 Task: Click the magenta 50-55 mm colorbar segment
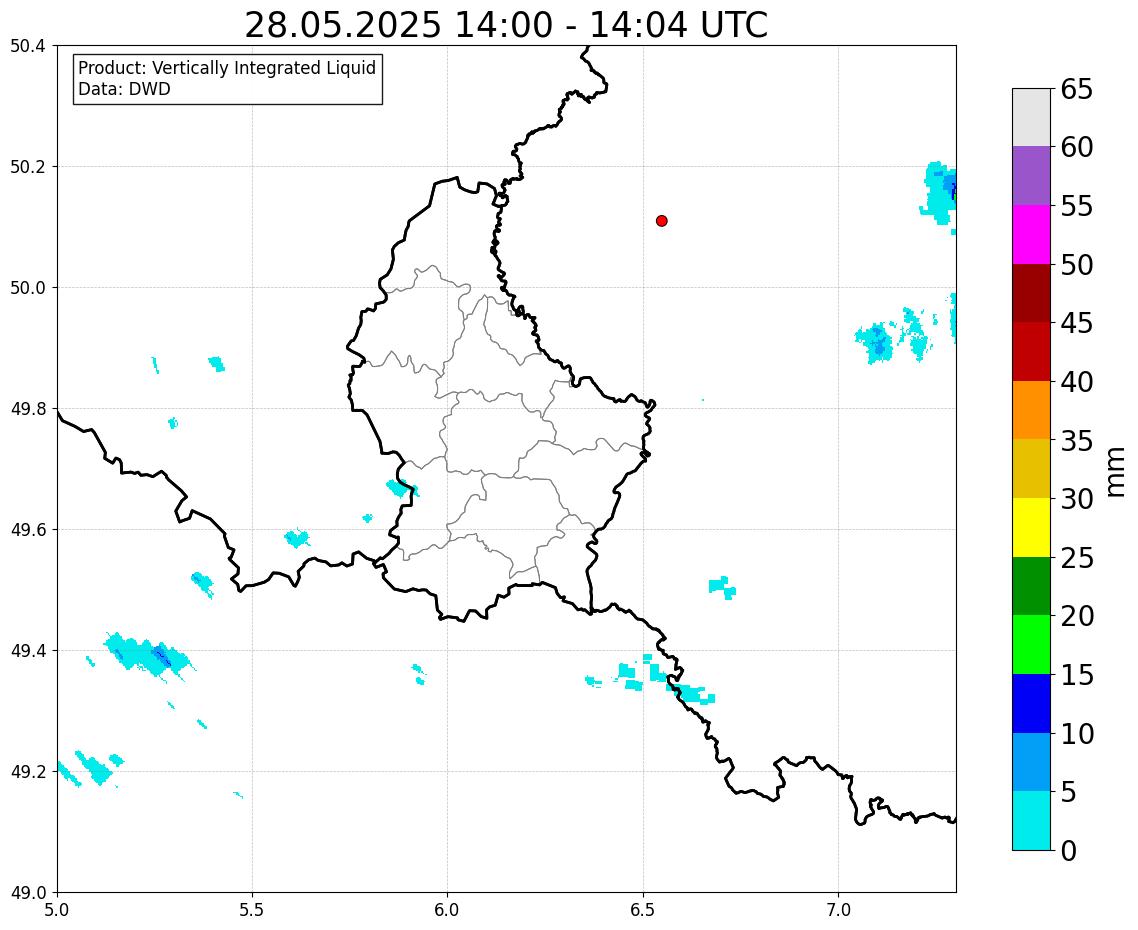click(1031, 234)
